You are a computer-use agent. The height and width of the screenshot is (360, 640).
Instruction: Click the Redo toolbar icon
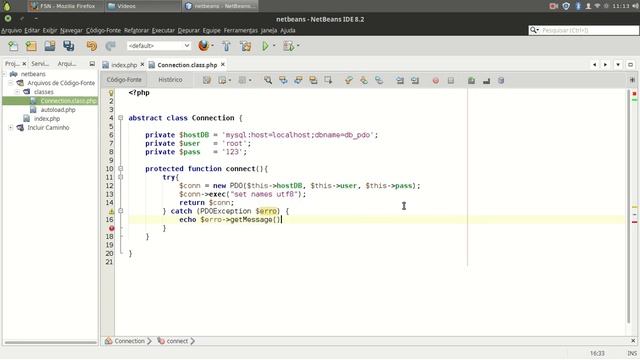pyautogui.click(x=110, y=46)
